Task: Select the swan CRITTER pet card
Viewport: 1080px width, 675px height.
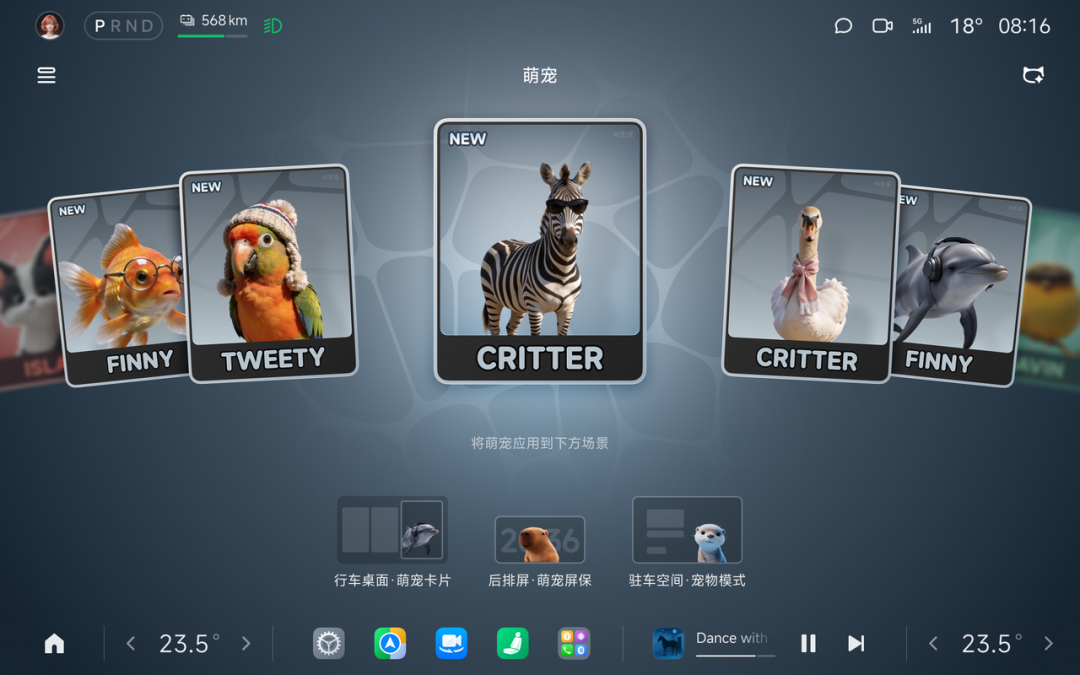Action: click(x=810, y=274)
